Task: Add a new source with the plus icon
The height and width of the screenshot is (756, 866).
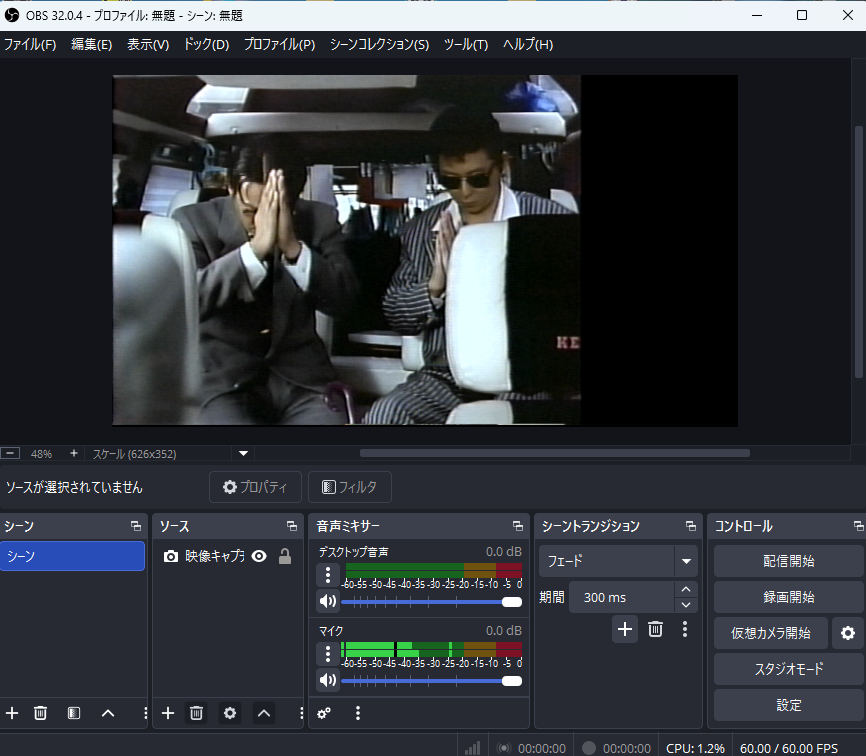Action: pos(168,713)
